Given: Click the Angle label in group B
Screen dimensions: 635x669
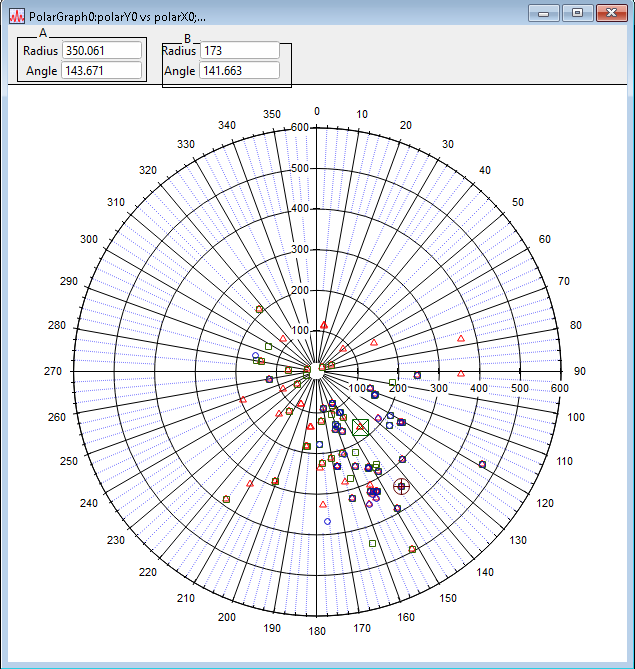Looking at the screenshot, I should tap(180, 71).
